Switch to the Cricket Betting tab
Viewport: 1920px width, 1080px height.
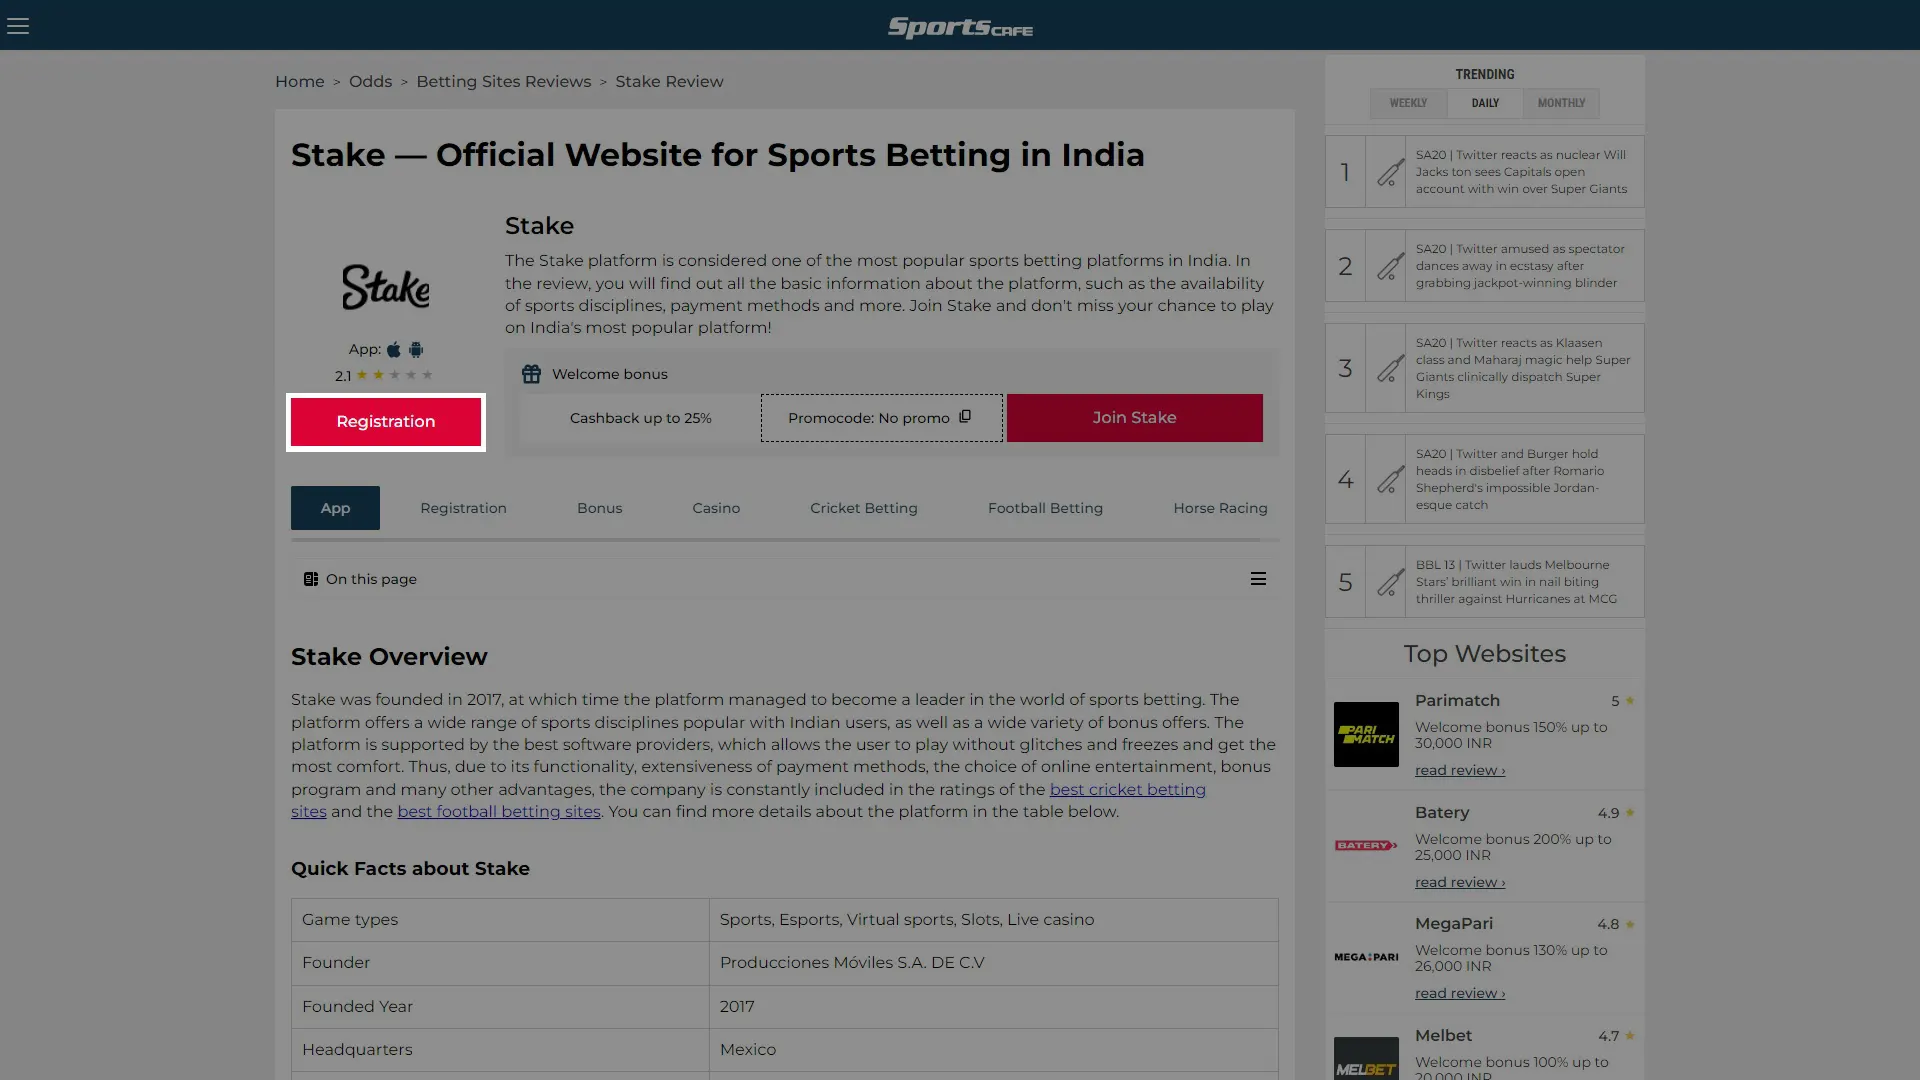coord(863,508)
